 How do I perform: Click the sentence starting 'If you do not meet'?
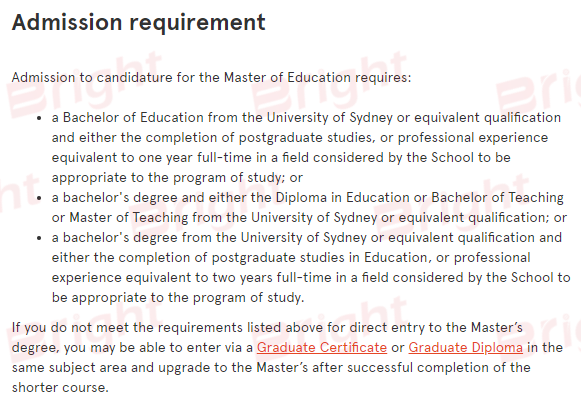pyautogui.click(x=287, y=357)
